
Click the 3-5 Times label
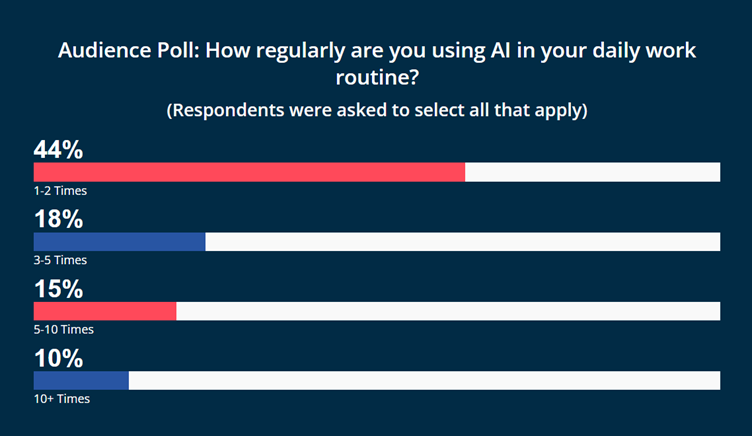coord(60,260)
